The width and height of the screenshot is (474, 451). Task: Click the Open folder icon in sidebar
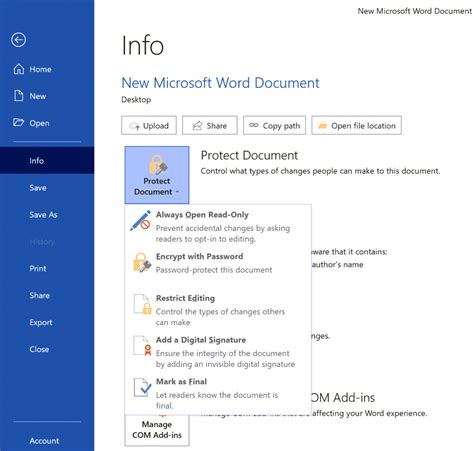19,123
